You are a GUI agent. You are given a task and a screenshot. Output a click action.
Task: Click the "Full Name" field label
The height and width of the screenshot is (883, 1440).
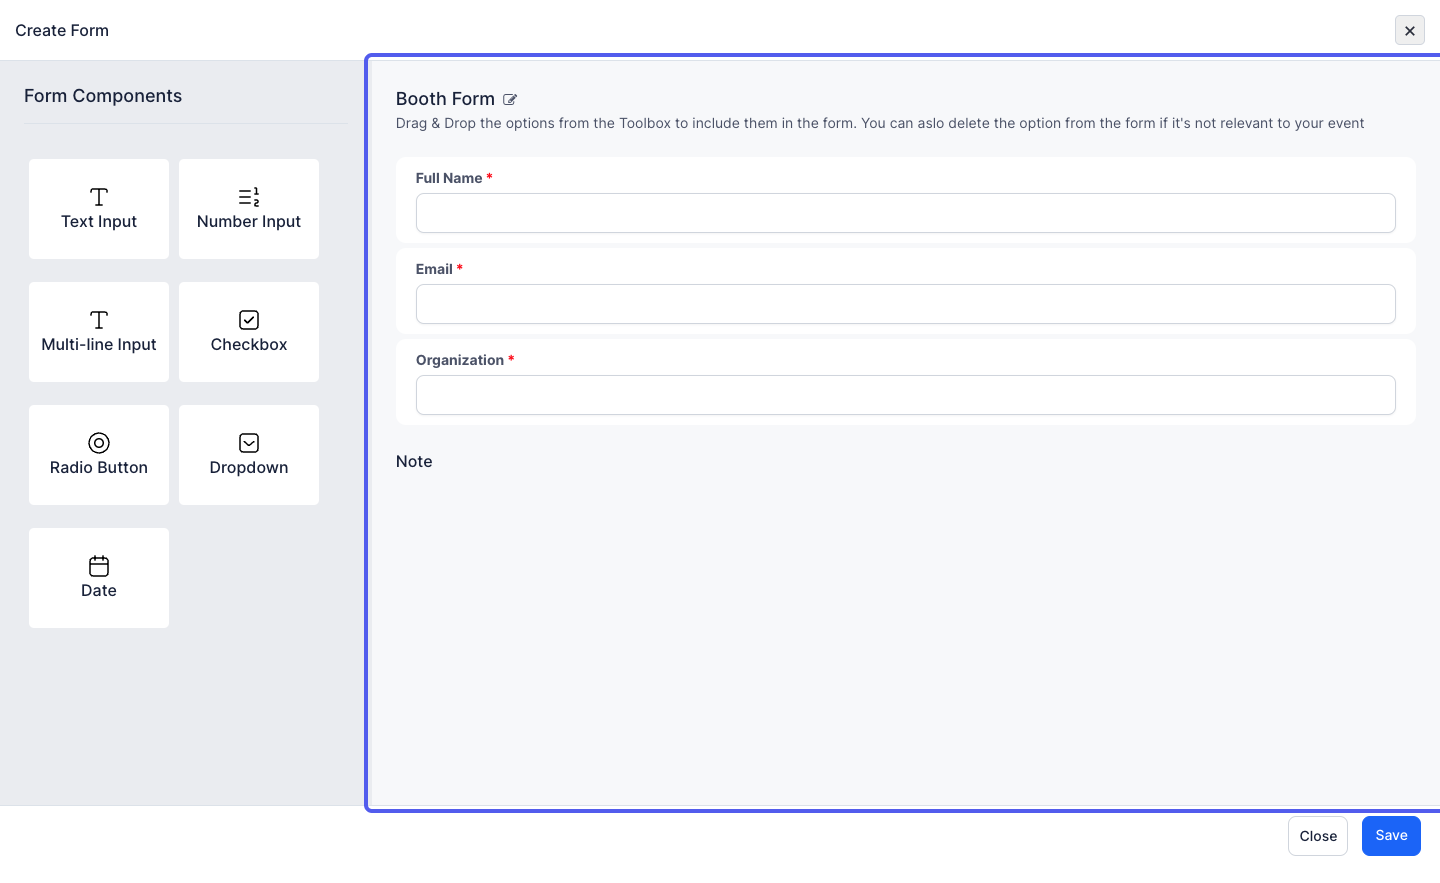(449, 178)
